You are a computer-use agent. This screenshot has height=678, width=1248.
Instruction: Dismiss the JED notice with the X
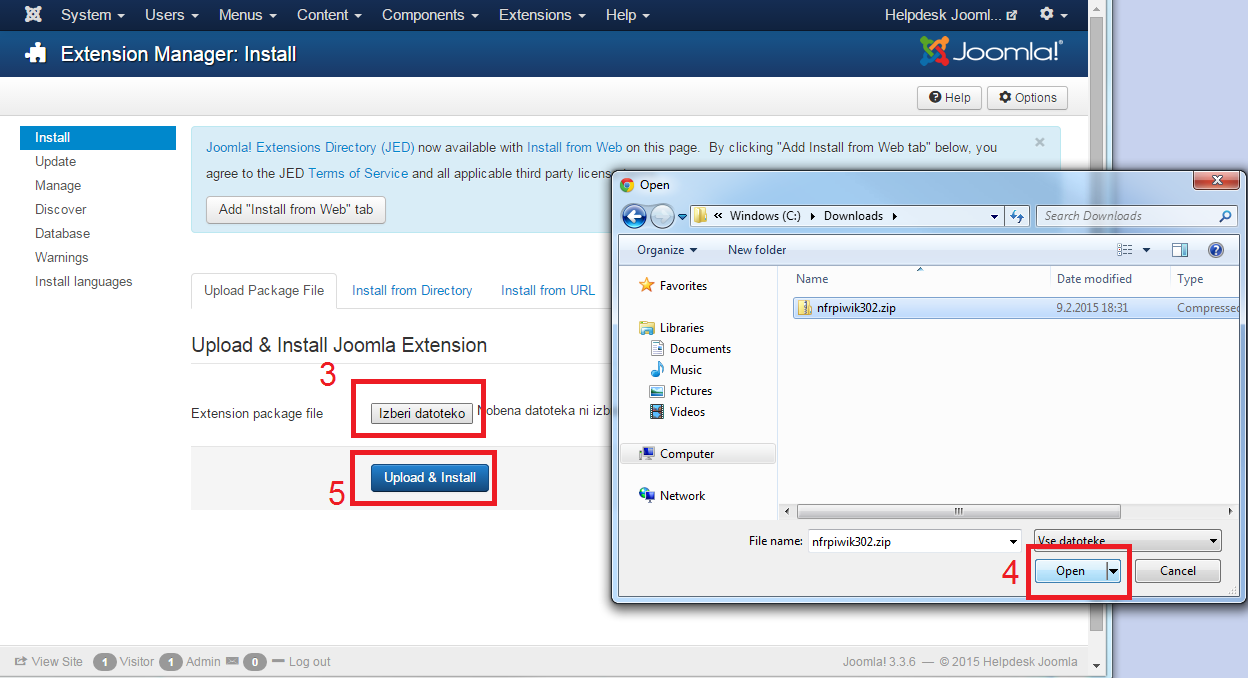point(1040,142)
